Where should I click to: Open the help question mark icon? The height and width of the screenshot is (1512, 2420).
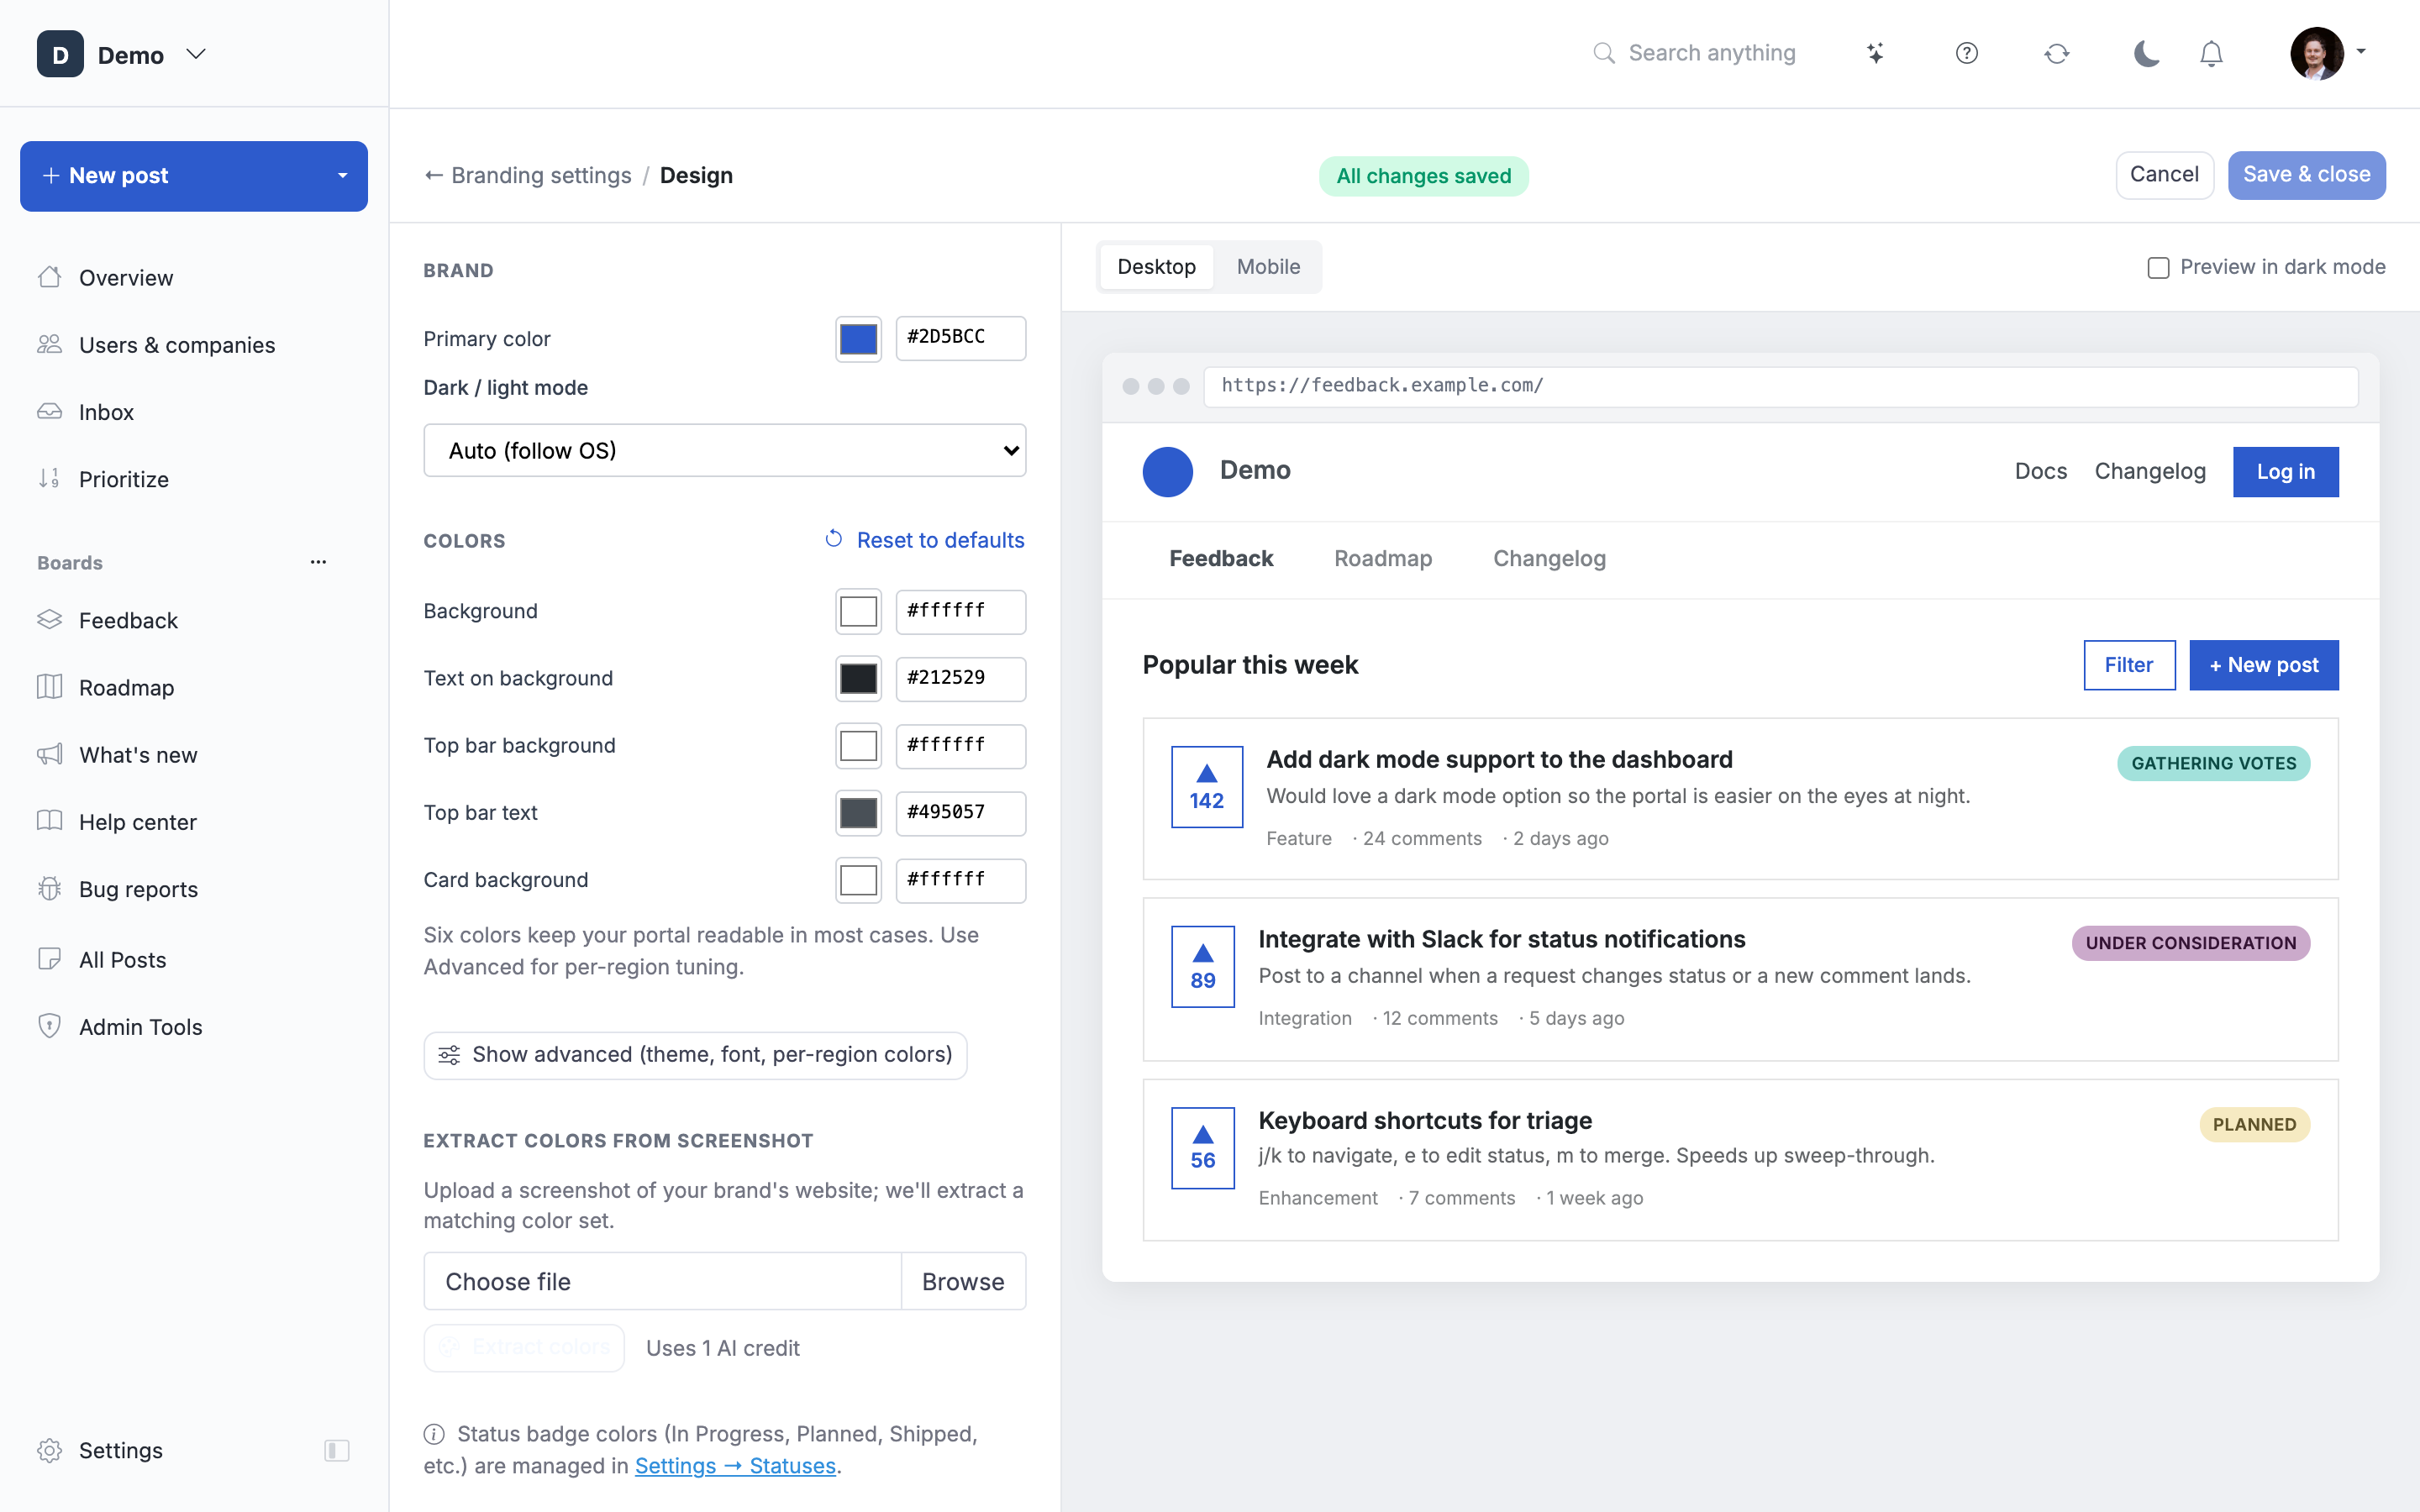click(x=1966, y=53)
